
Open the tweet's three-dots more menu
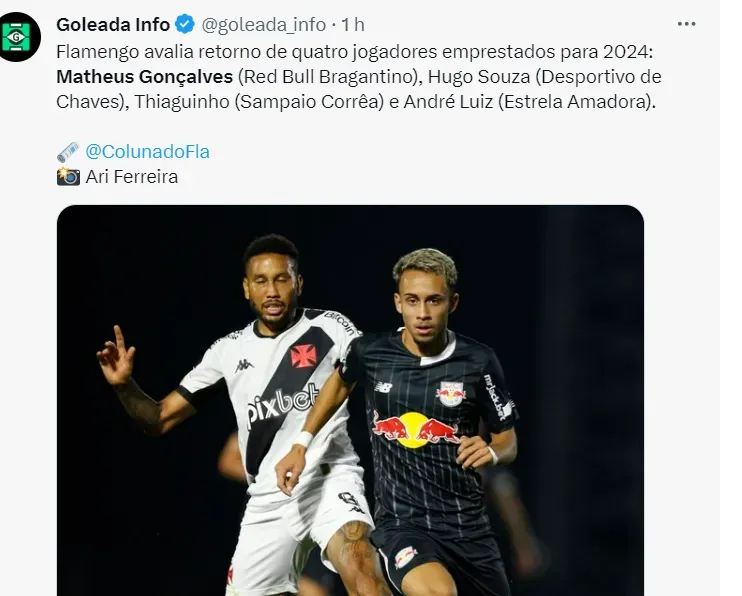(x=686, y=24)
